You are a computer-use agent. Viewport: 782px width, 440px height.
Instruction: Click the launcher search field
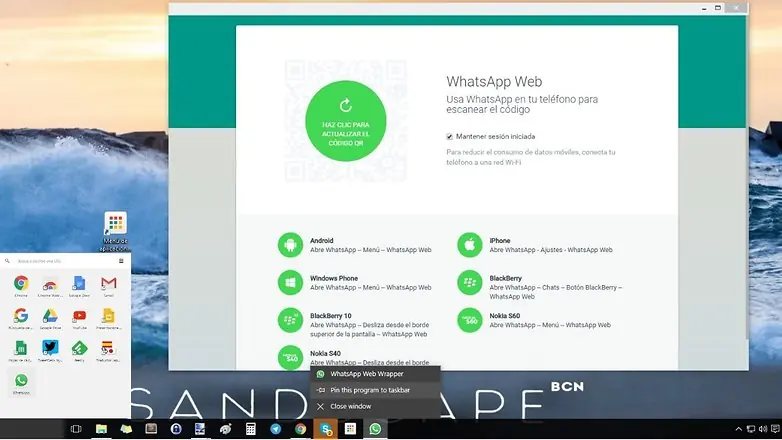[x=62, y=261]
